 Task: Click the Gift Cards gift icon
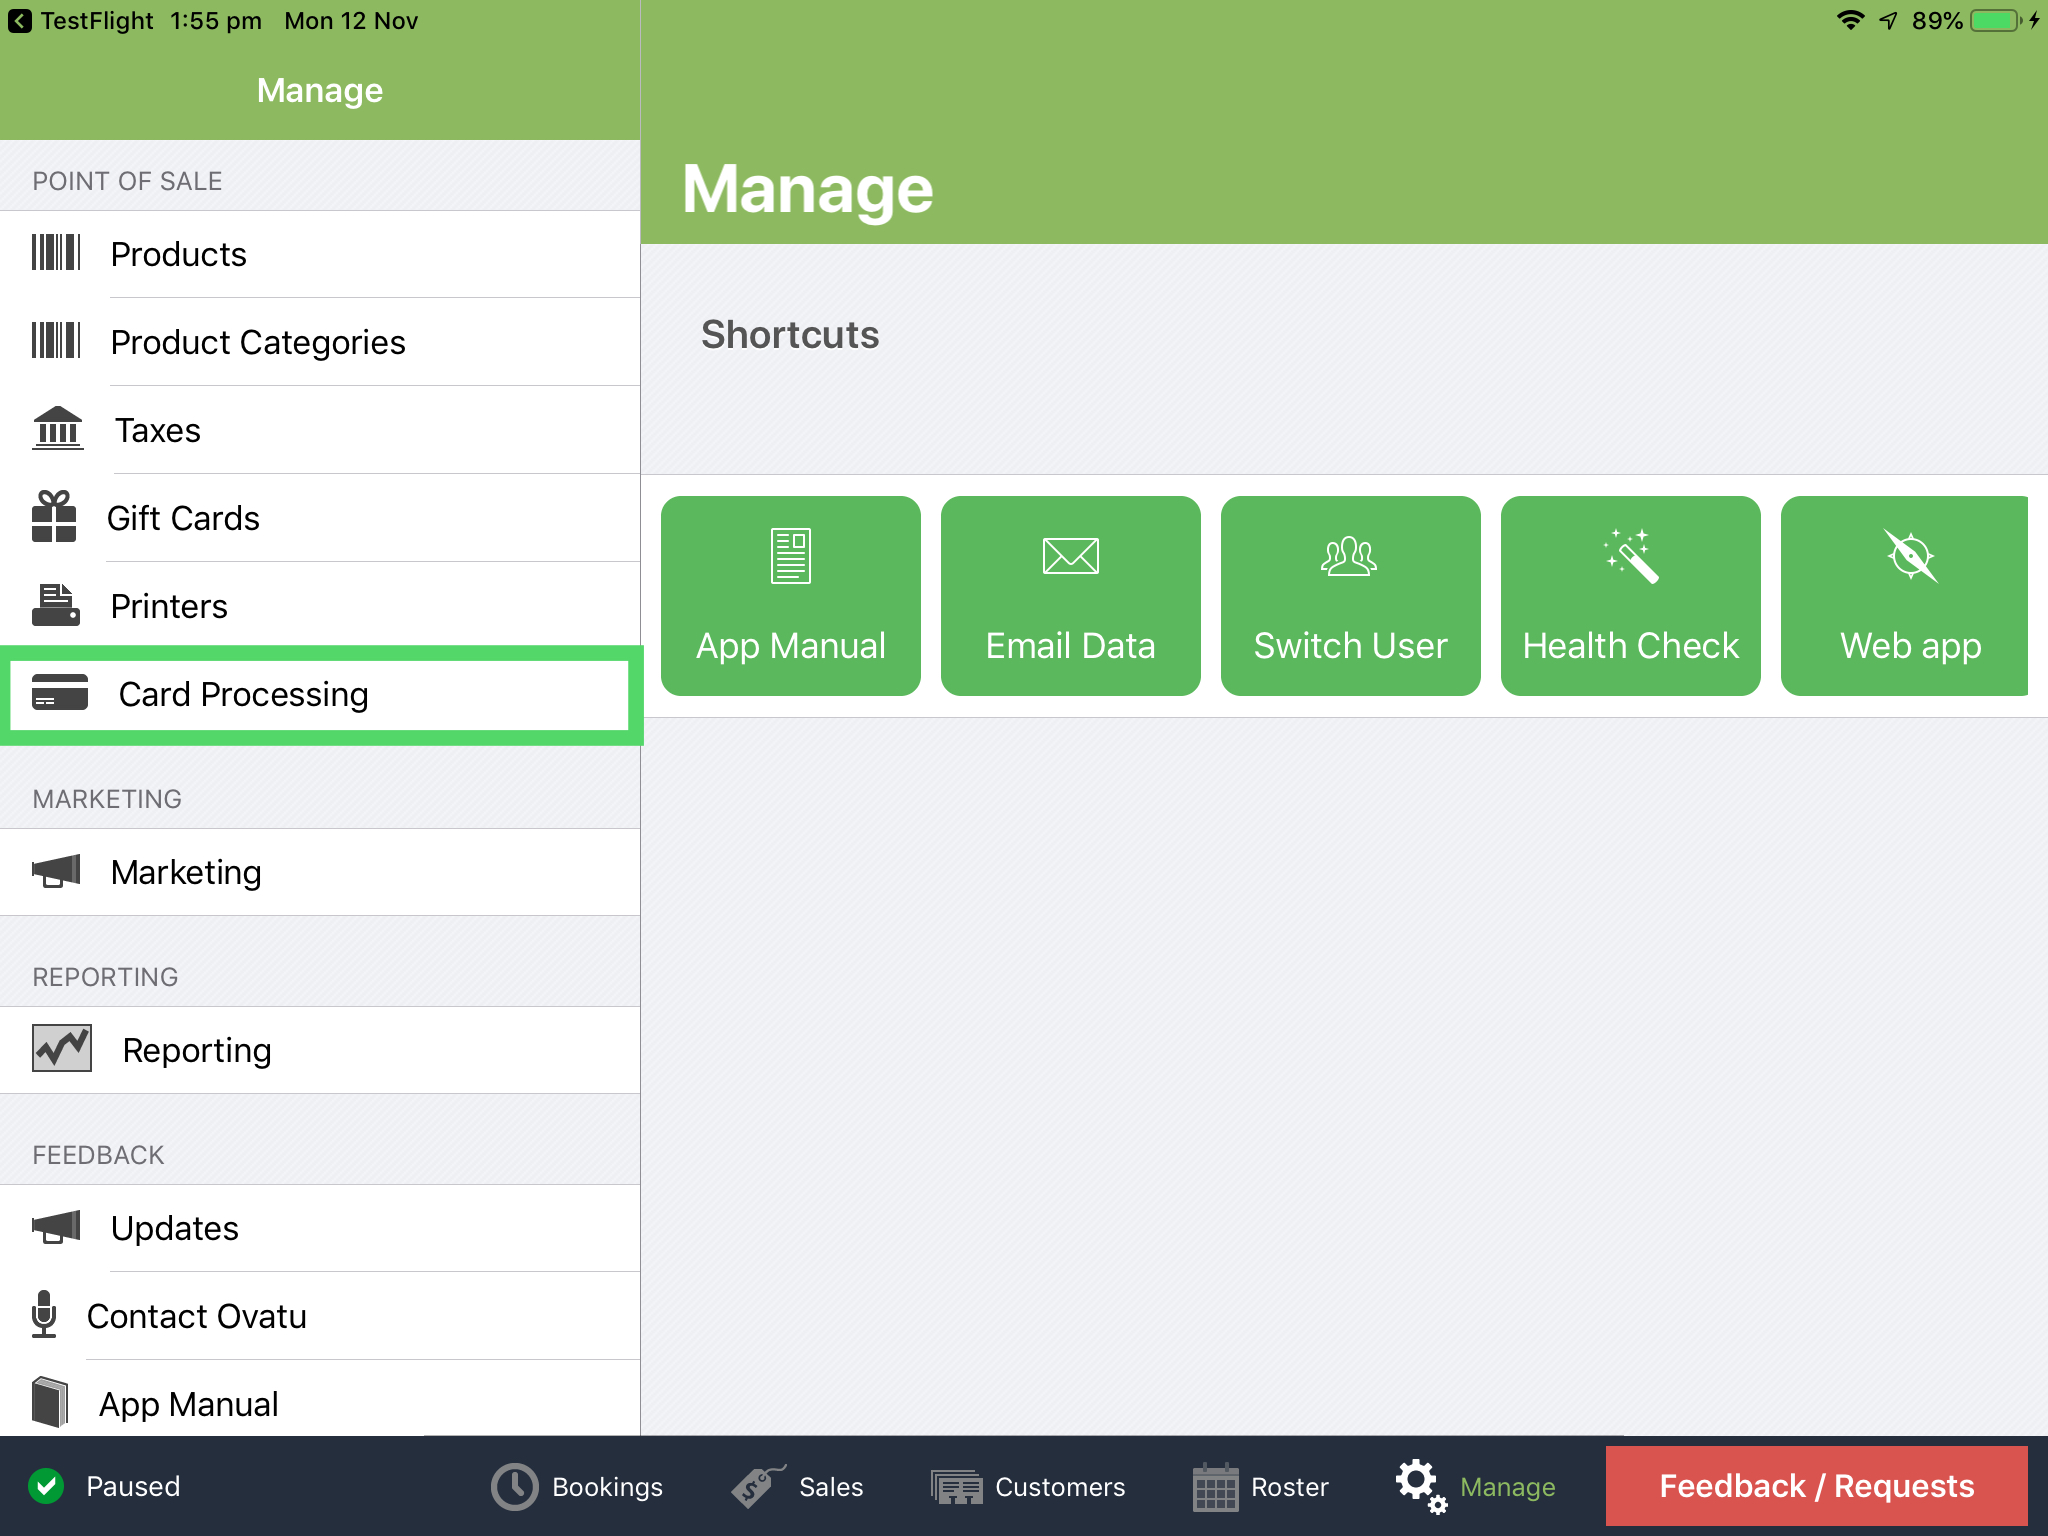tap(55, 517)
